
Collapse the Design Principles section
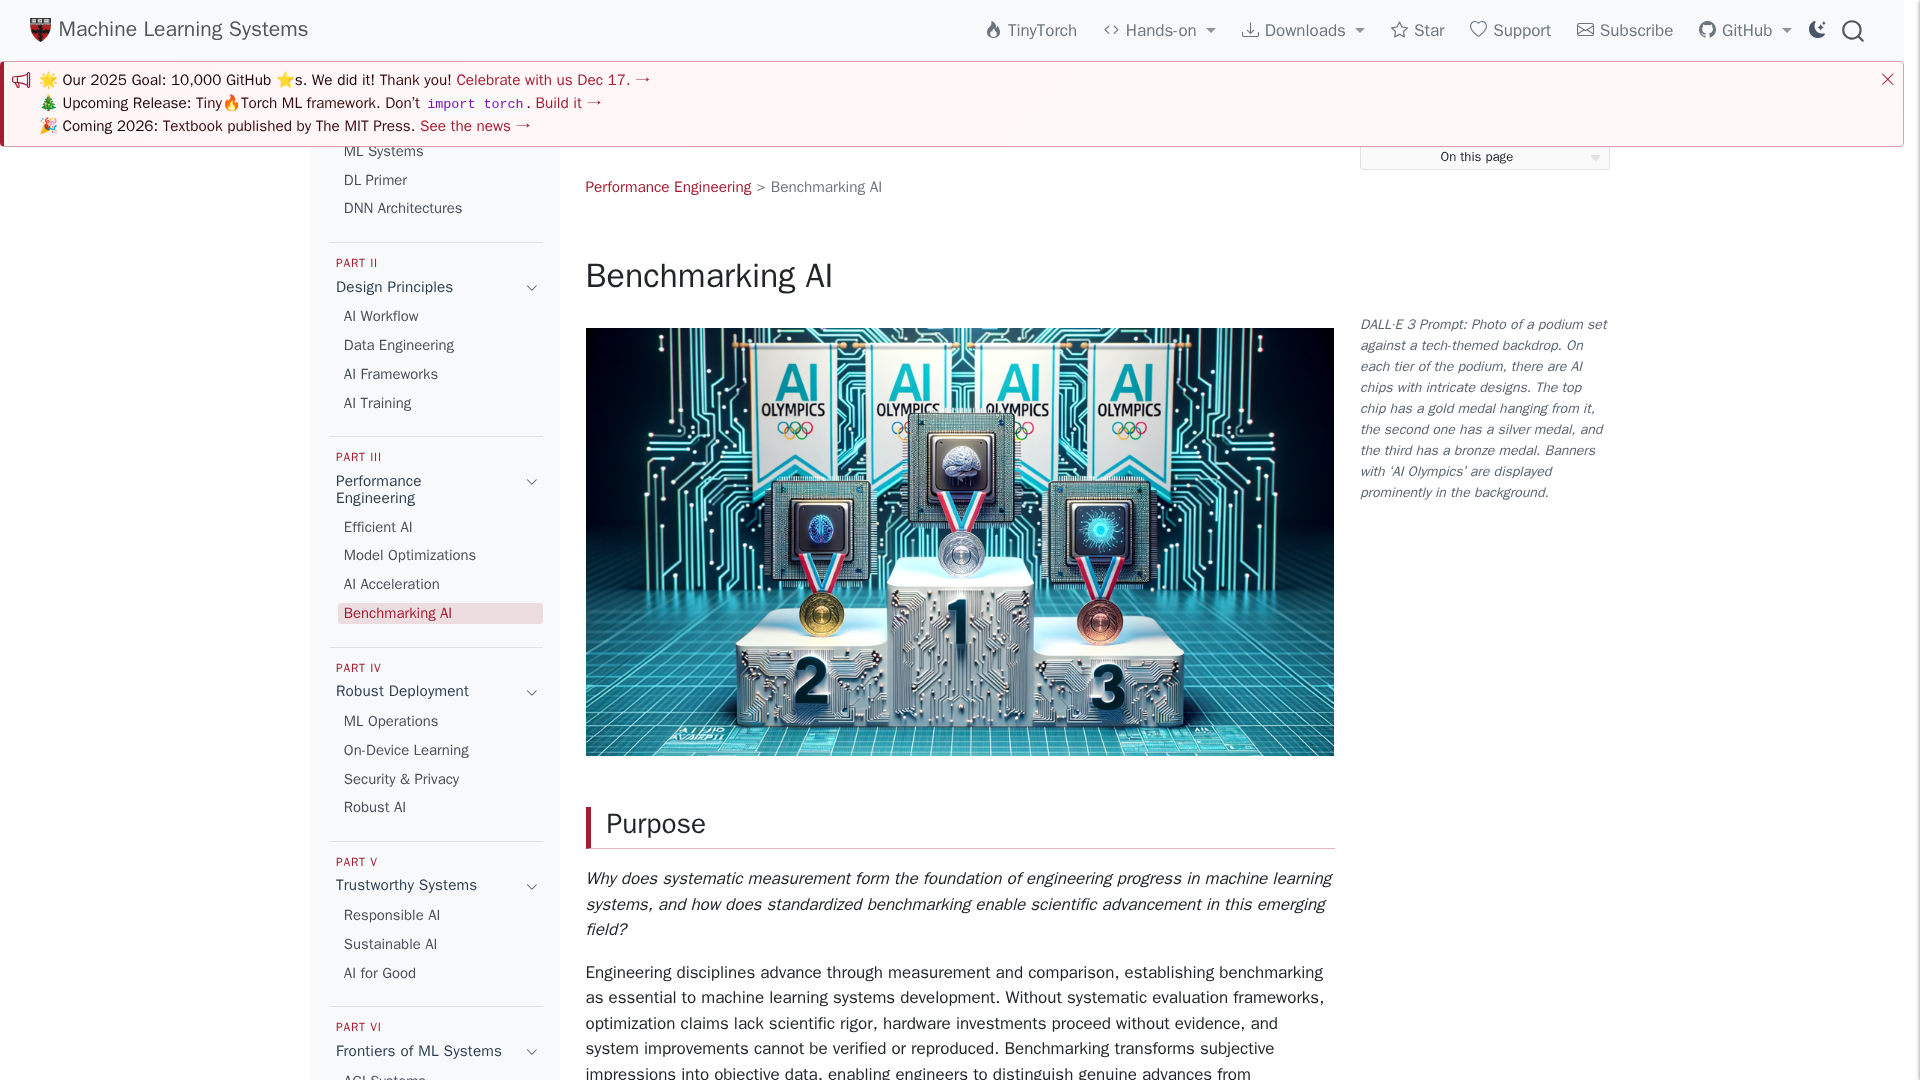pos(532,288)
